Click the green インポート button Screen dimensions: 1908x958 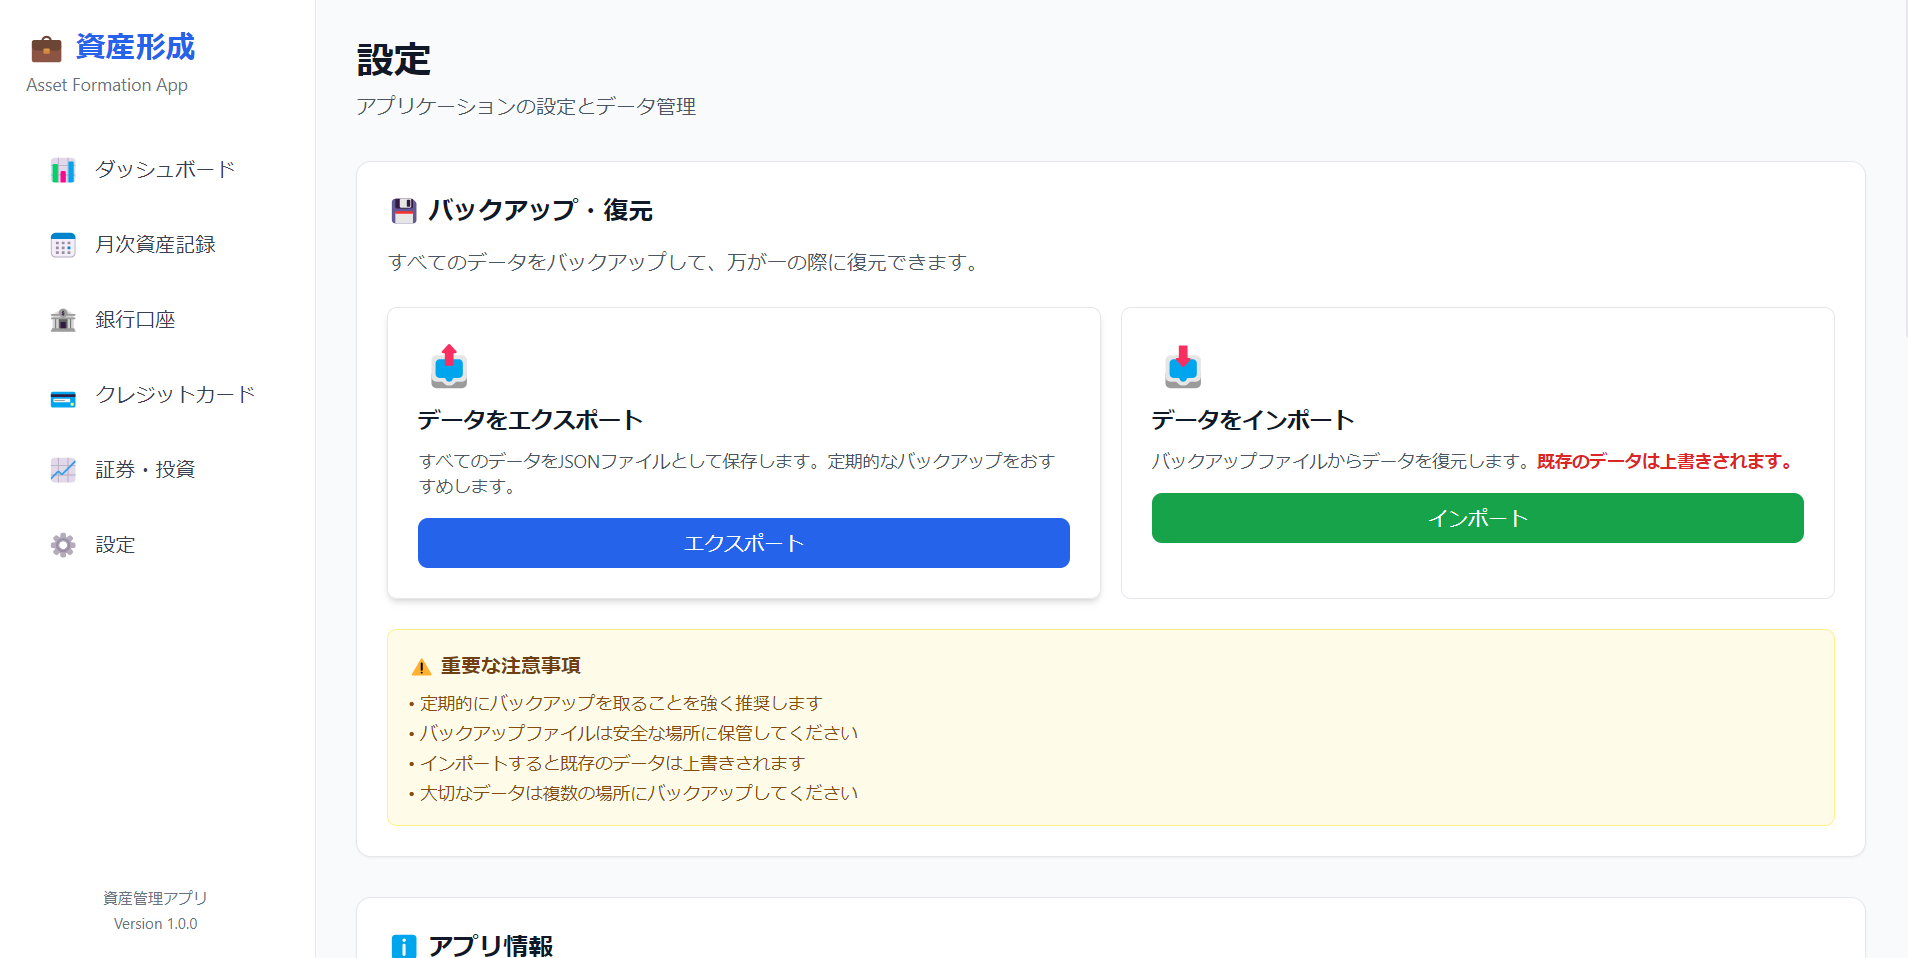[1476, 518]
